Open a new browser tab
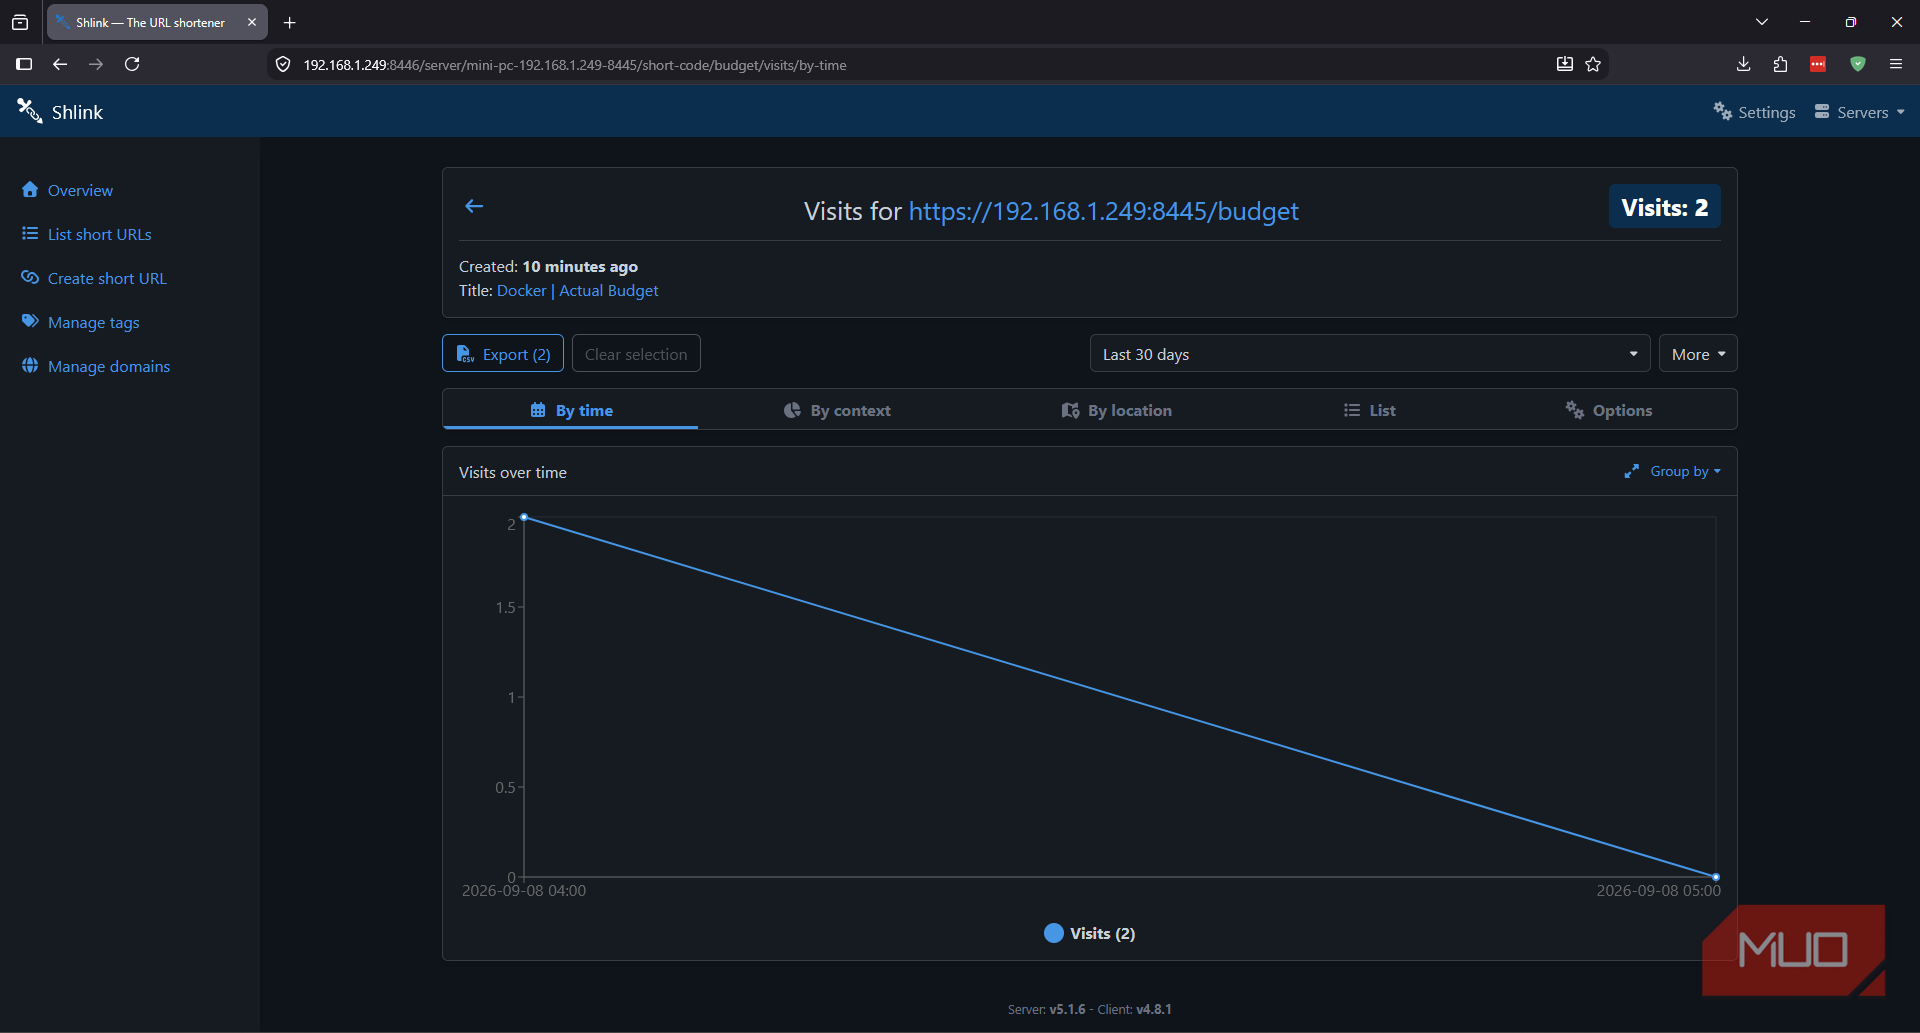Viewport: 1920px width, 1033px height. (x=290, y=22)
